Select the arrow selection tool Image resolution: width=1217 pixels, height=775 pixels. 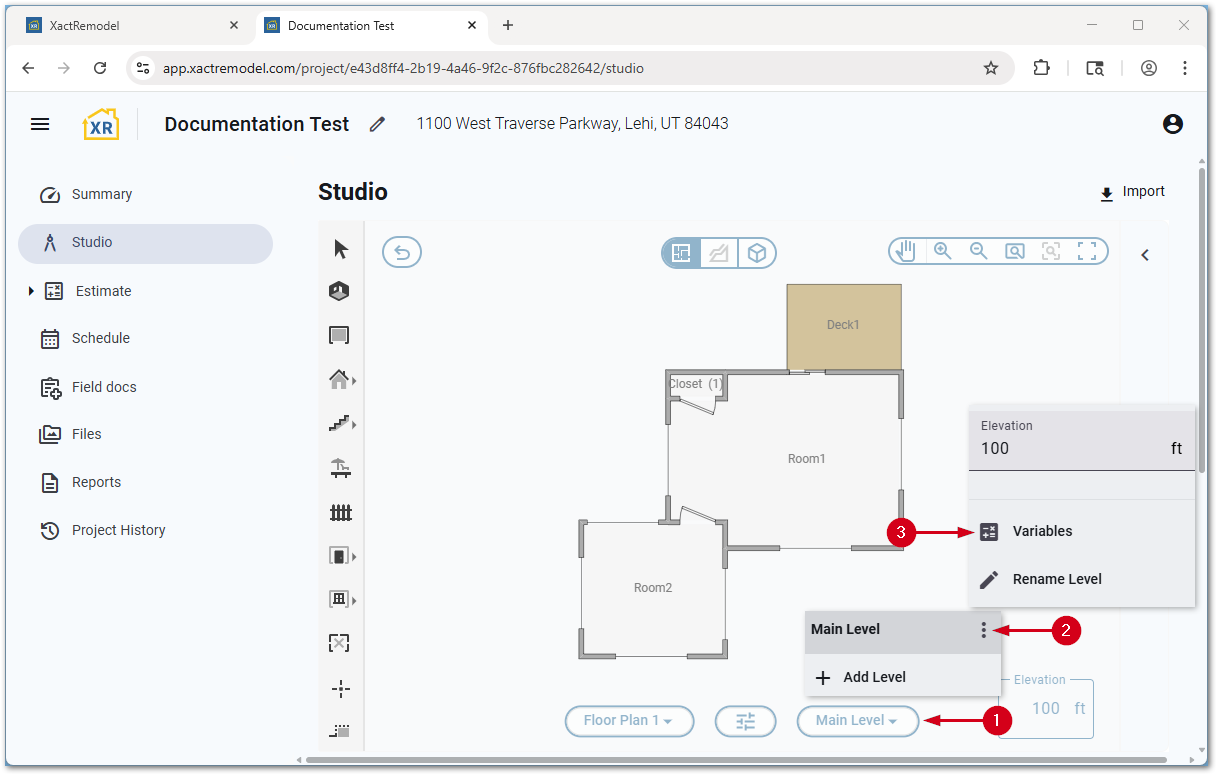point(340,249)
